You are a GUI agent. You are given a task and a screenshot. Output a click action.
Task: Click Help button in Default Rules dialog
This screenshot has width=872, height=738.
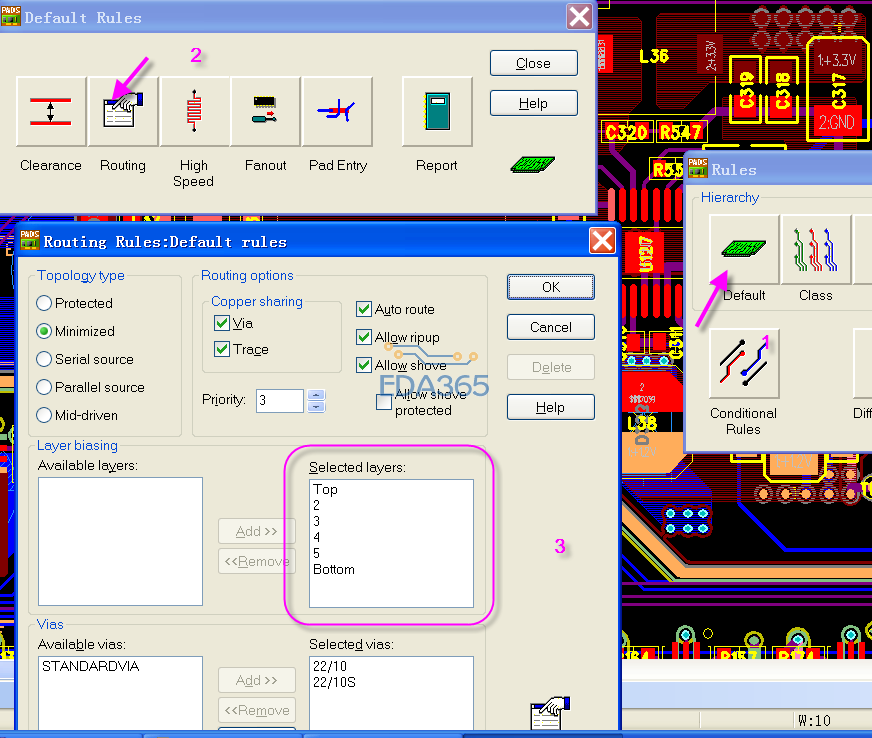pyautogui.click(x=533, y=103)
